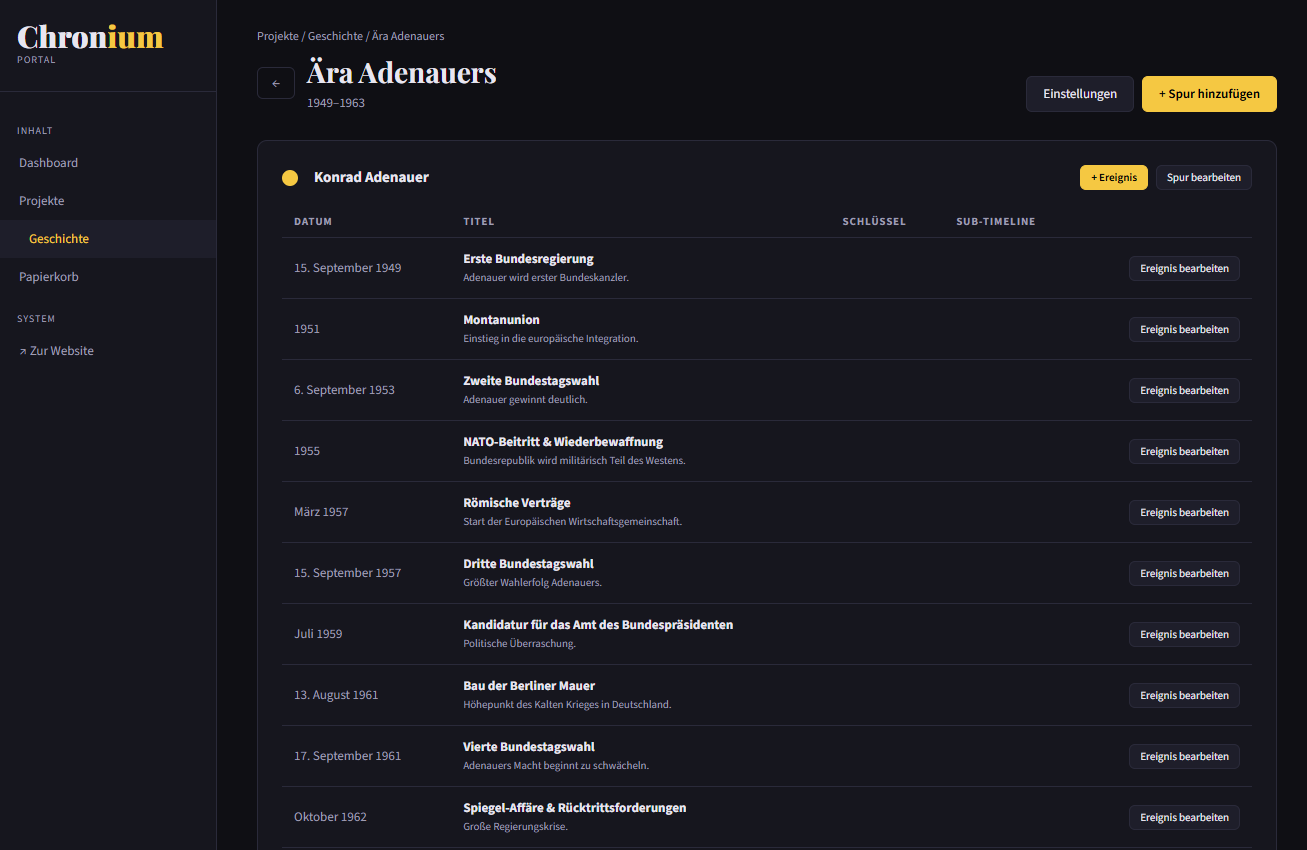Open Projekte in the sidebar
Screen dimensions: 1307x850
(x=41, y=201)
